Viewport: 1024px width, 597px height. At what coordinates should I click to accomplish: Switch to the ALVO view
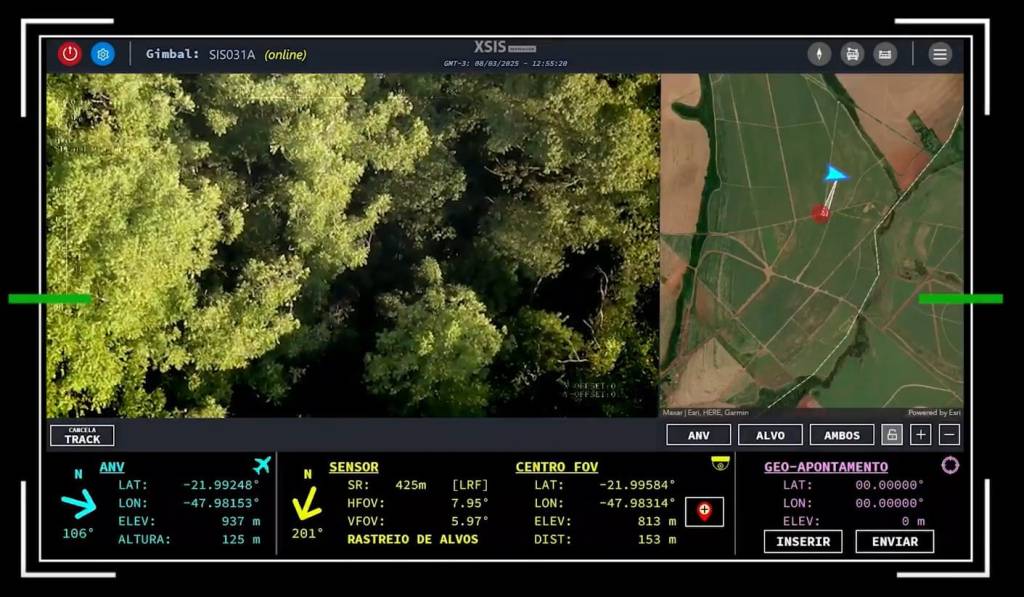point(770,435)
